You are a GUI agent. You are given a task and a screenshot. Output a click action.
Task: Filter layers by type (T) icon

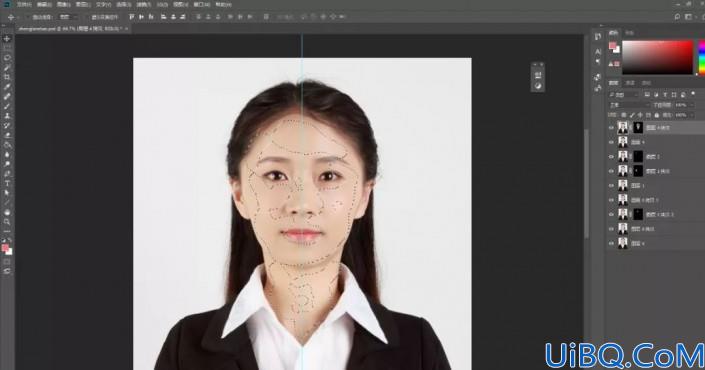(665, 95)
